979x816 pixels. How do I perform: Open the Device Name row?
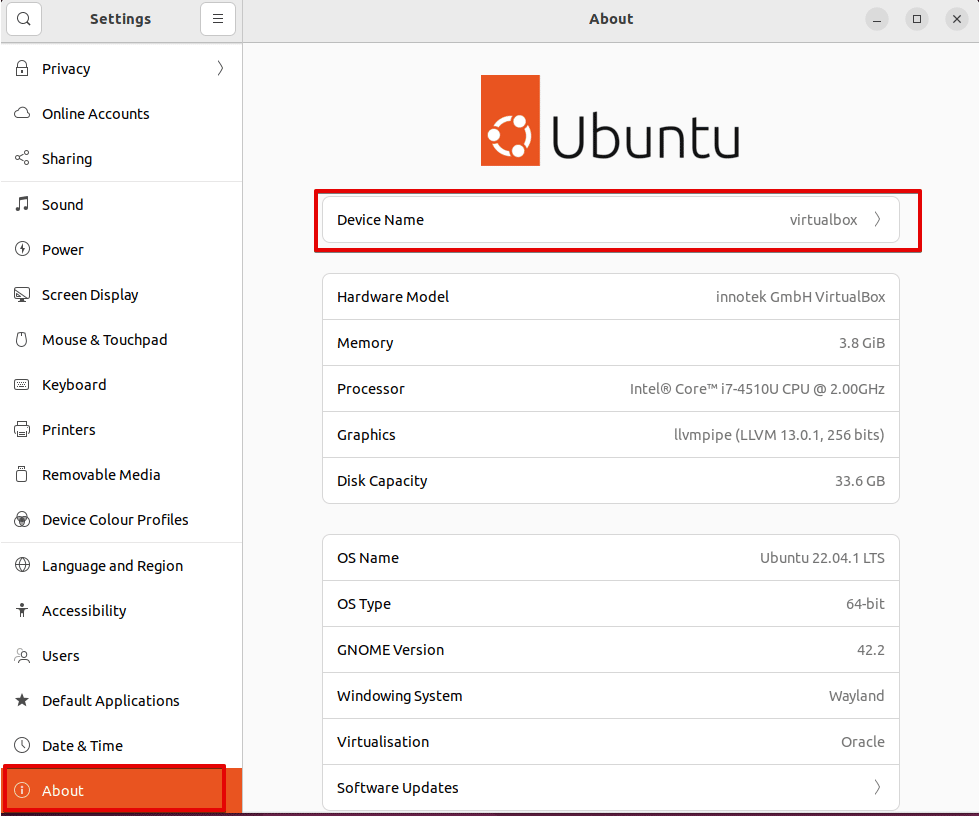point(611,220)
